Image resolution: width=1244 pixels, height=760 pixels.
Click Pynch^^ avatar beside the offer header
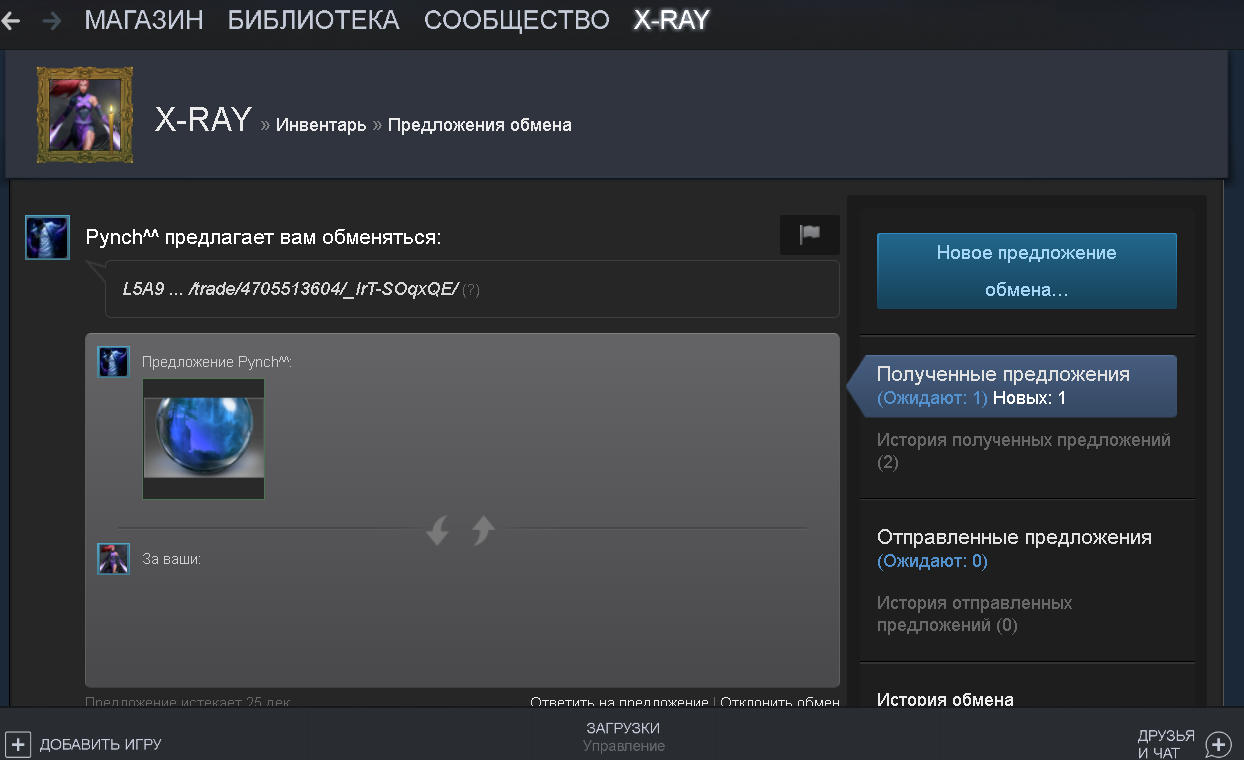(47, 237)
